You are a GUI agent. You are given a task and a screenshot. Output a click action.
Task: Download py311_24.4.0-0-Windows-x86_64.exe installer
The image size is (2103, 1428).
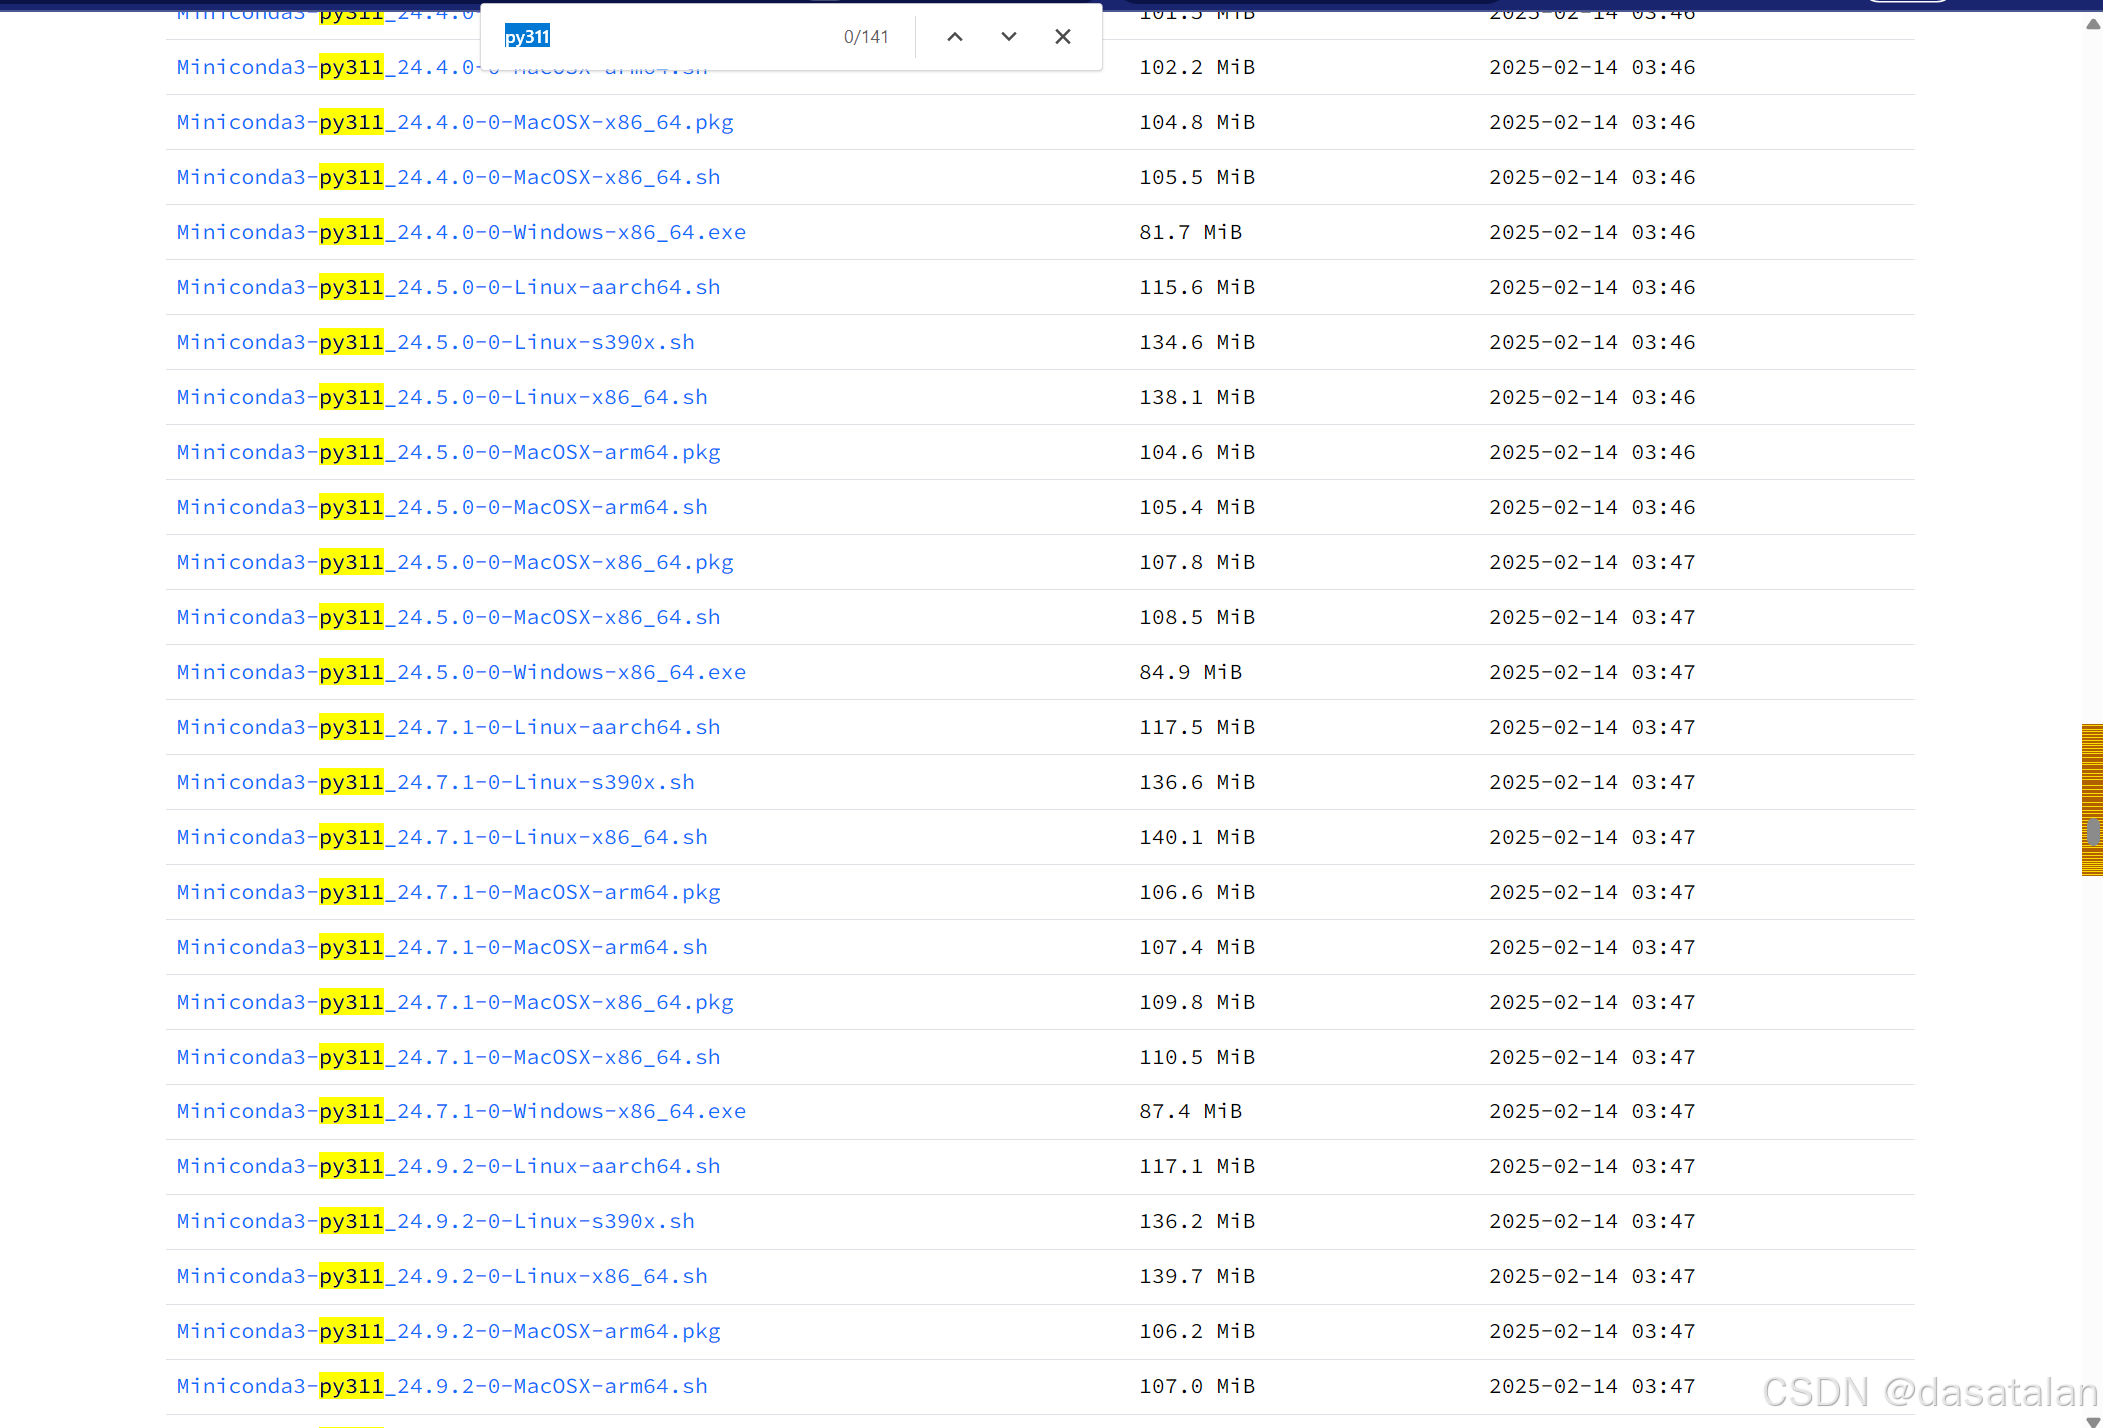(461, 232)
